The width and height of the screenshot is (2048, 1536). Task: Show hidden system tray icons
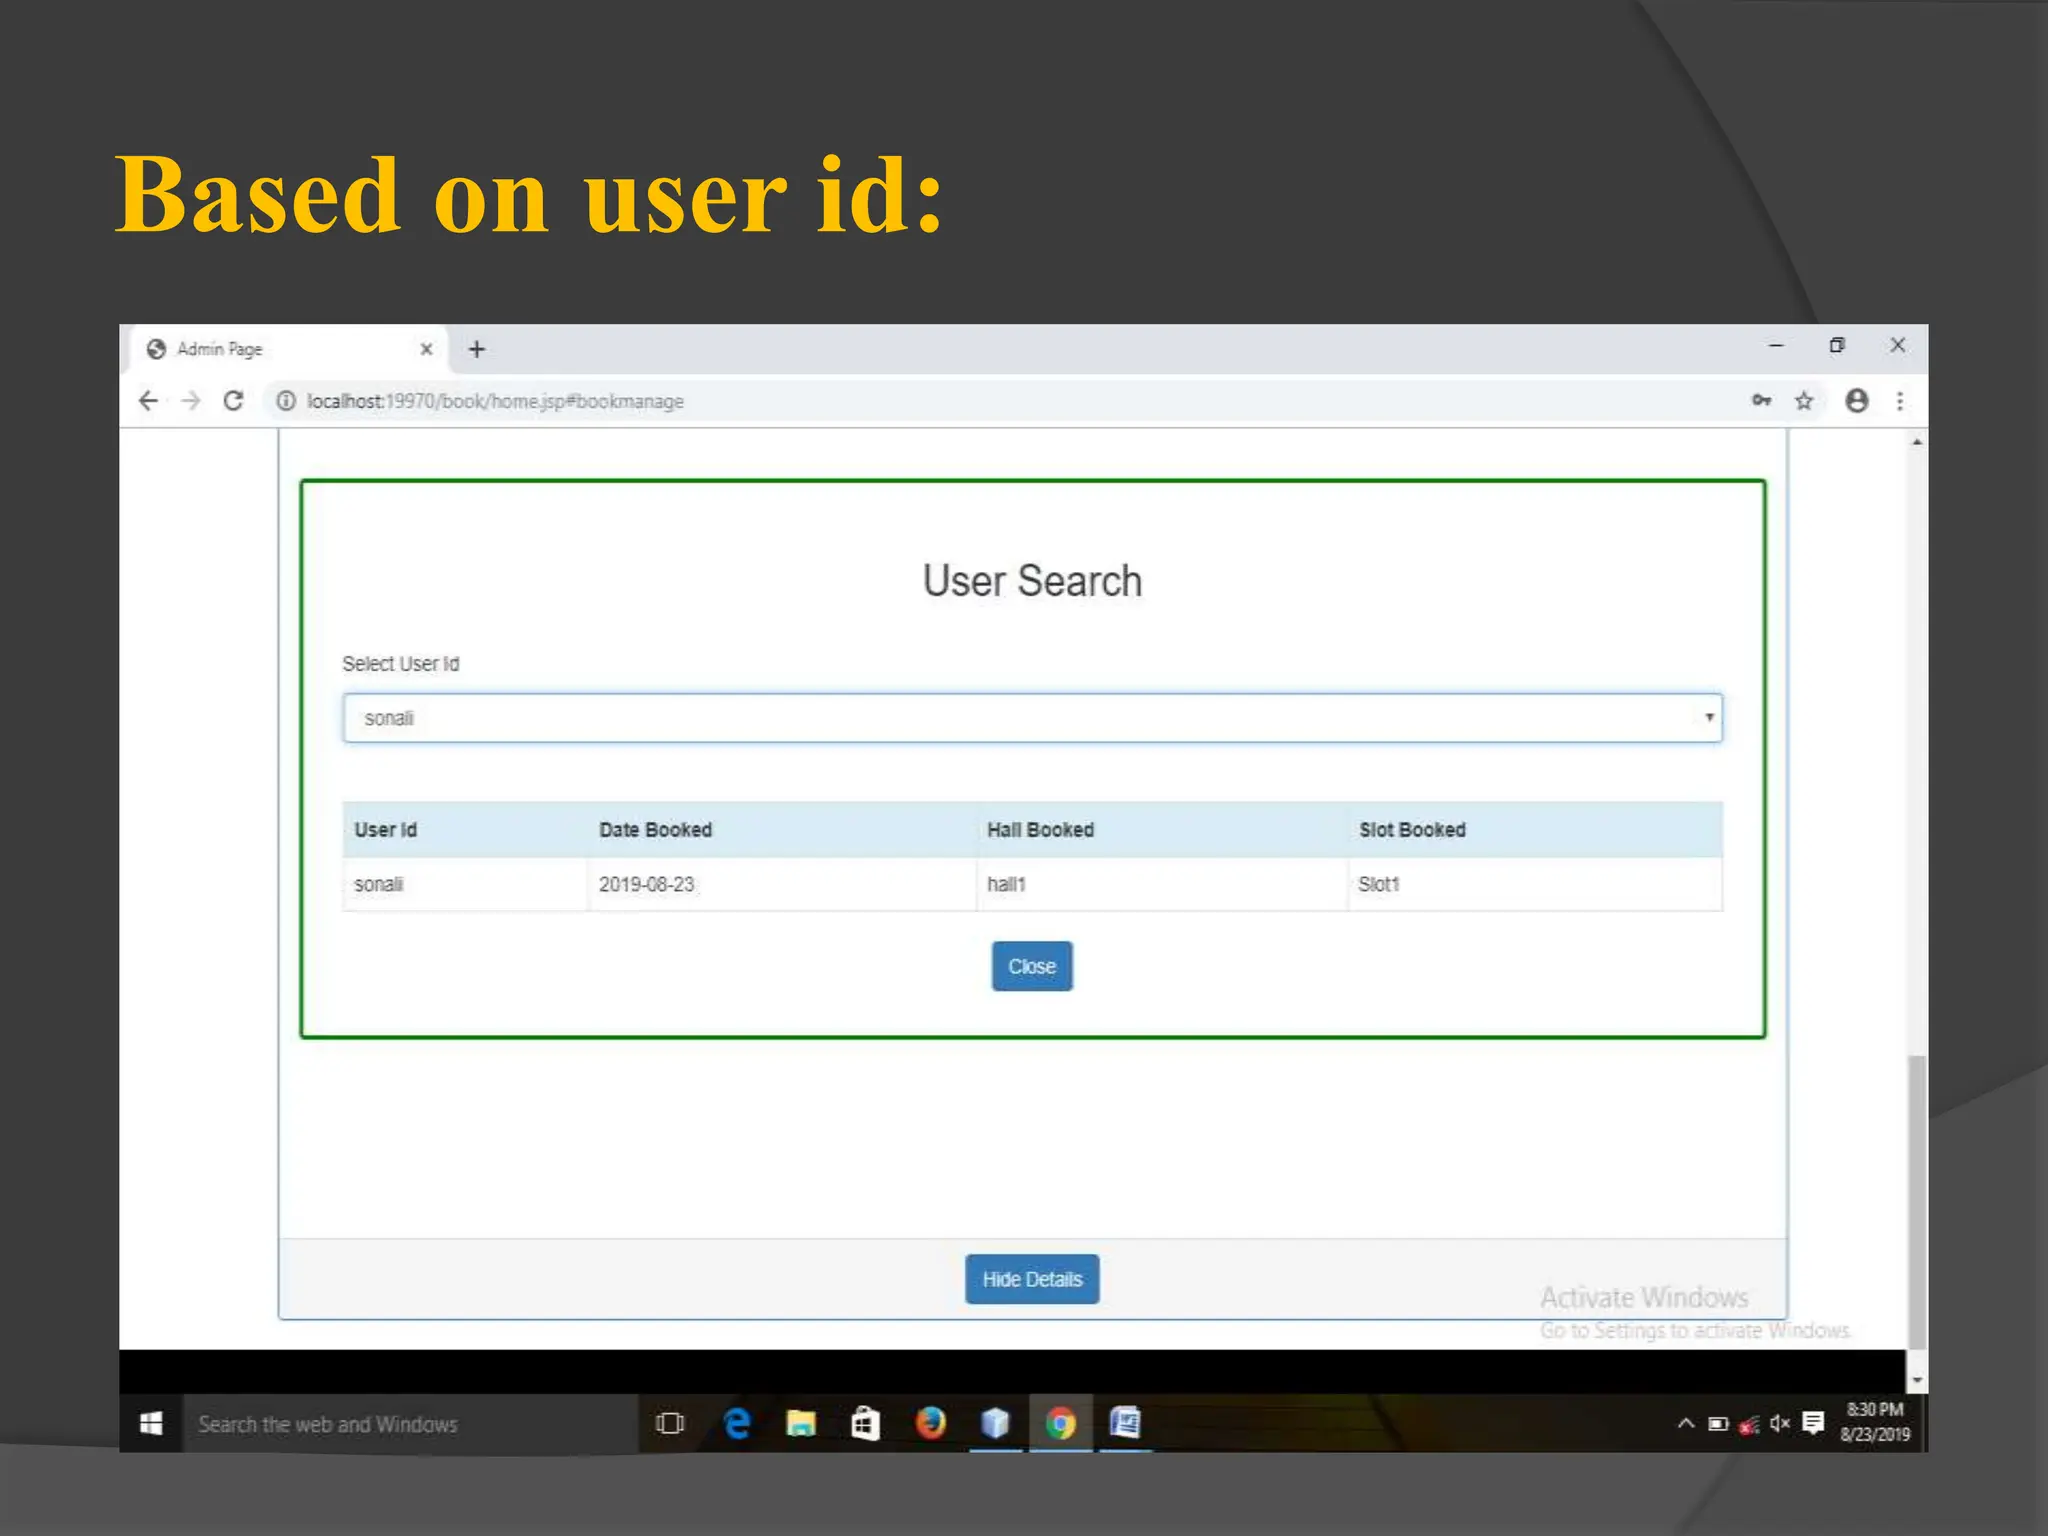click(x=1686, y=1423)
